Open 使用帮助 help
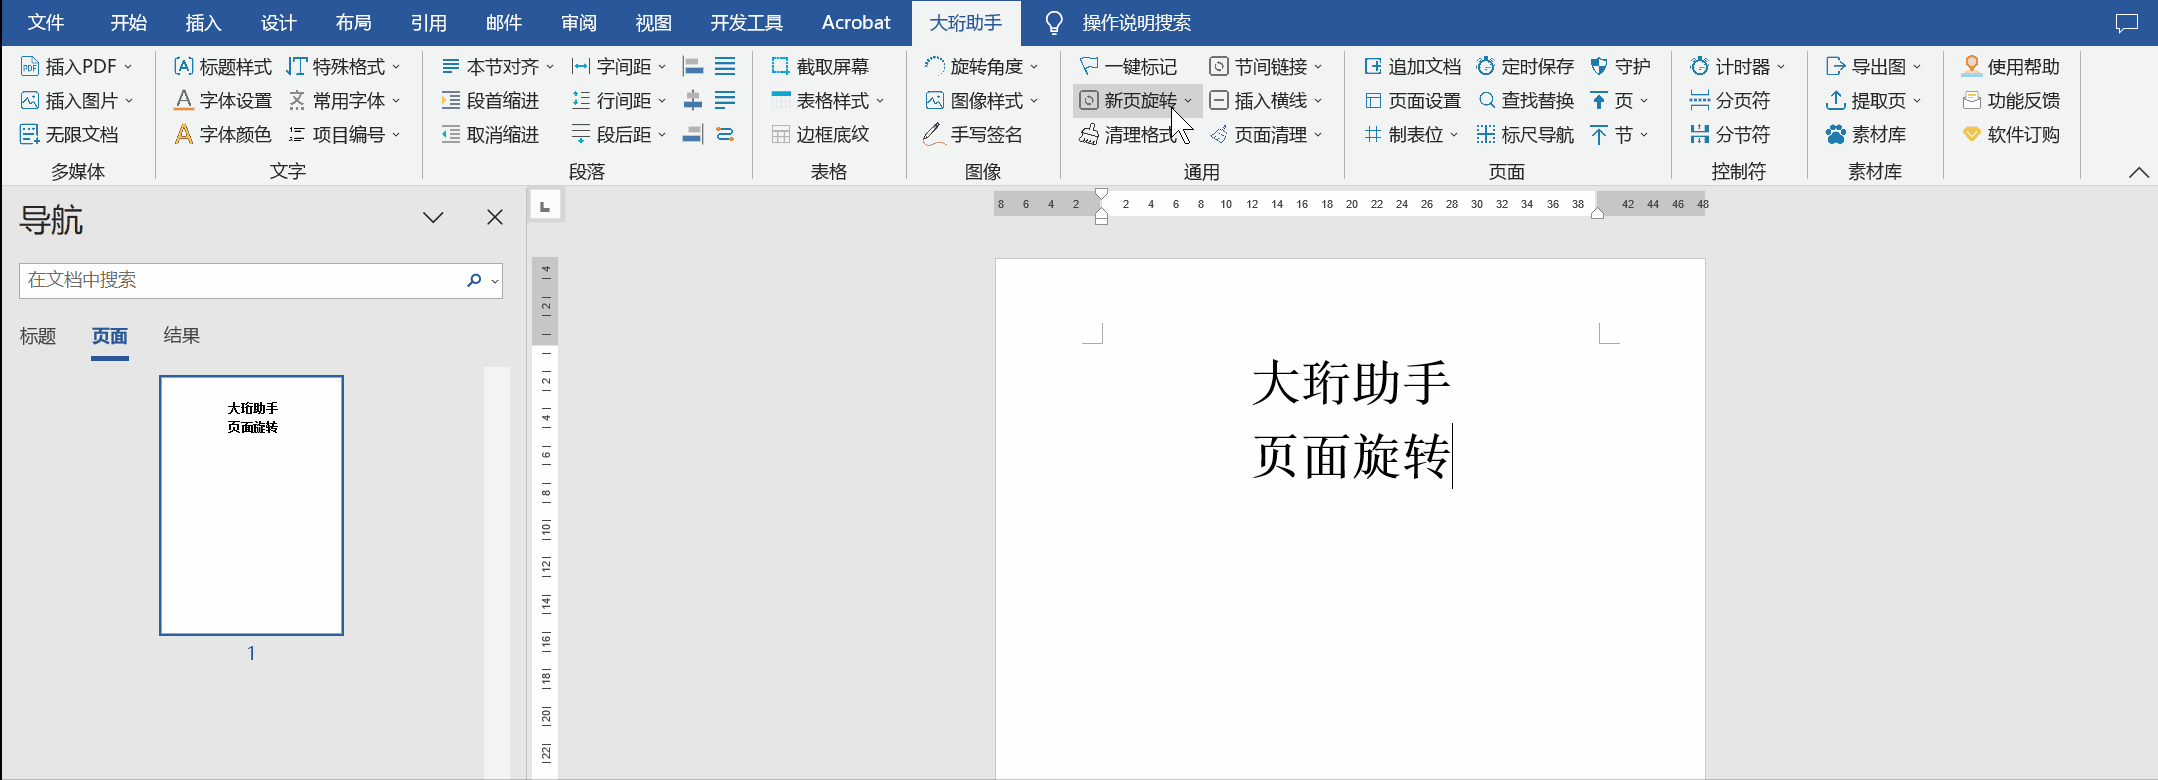Image resolution: width=2158 pixels, height=780 pixels. (2010, 66)
